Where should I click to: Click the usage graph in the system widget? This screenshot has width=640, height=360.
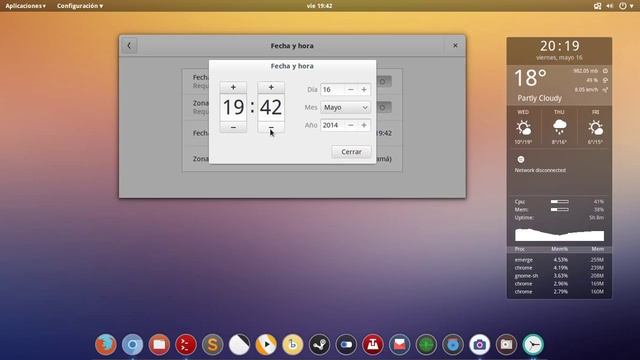(x=559, y=235)
